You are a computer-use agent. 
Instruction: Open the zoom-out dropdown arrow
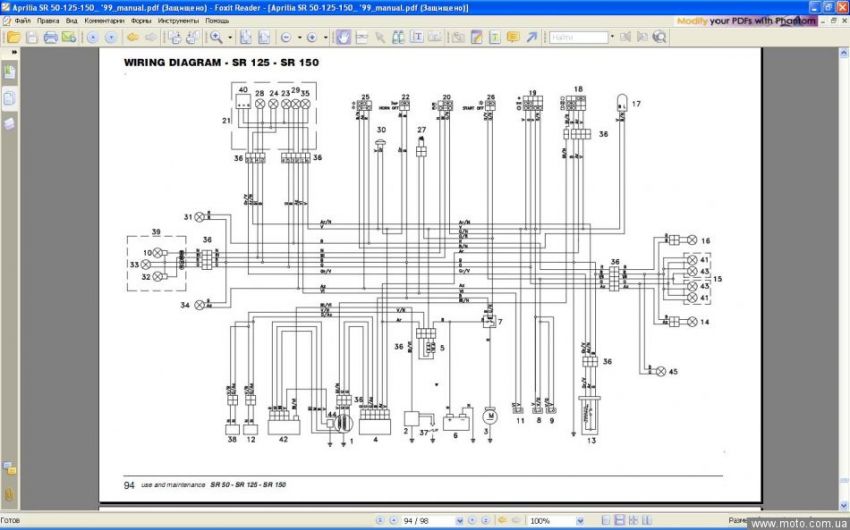point(299,37)
